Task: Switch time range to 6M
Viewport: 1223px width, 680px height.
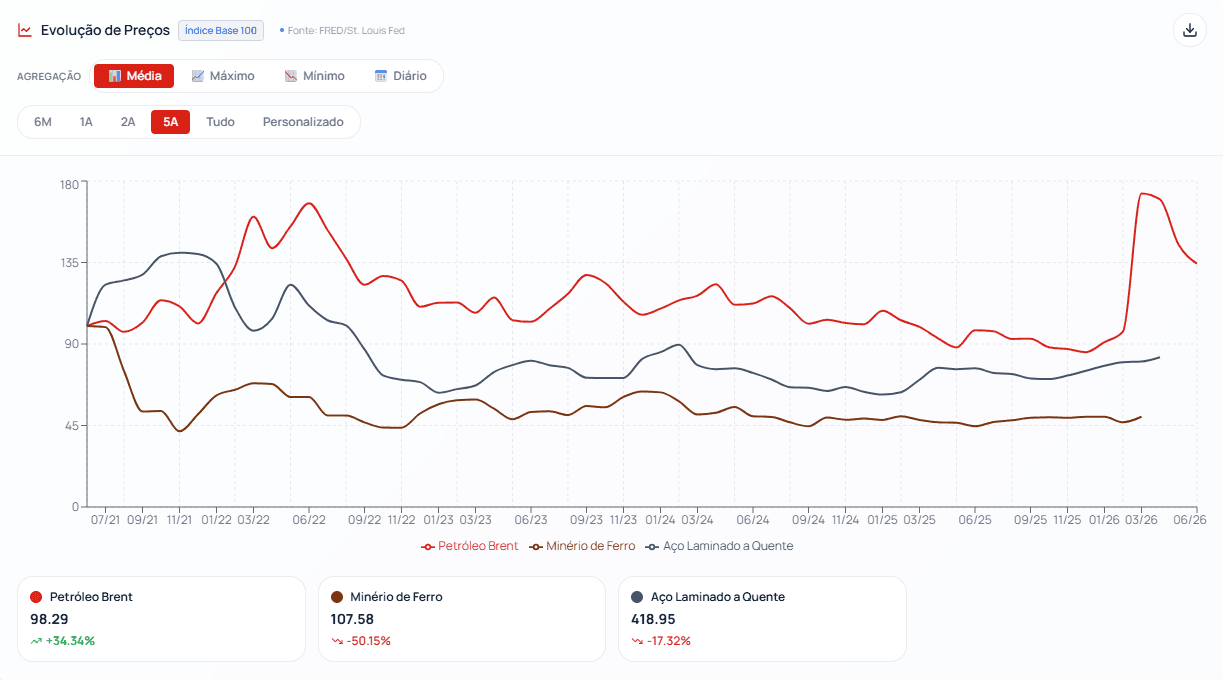Action: click(43, 122)
